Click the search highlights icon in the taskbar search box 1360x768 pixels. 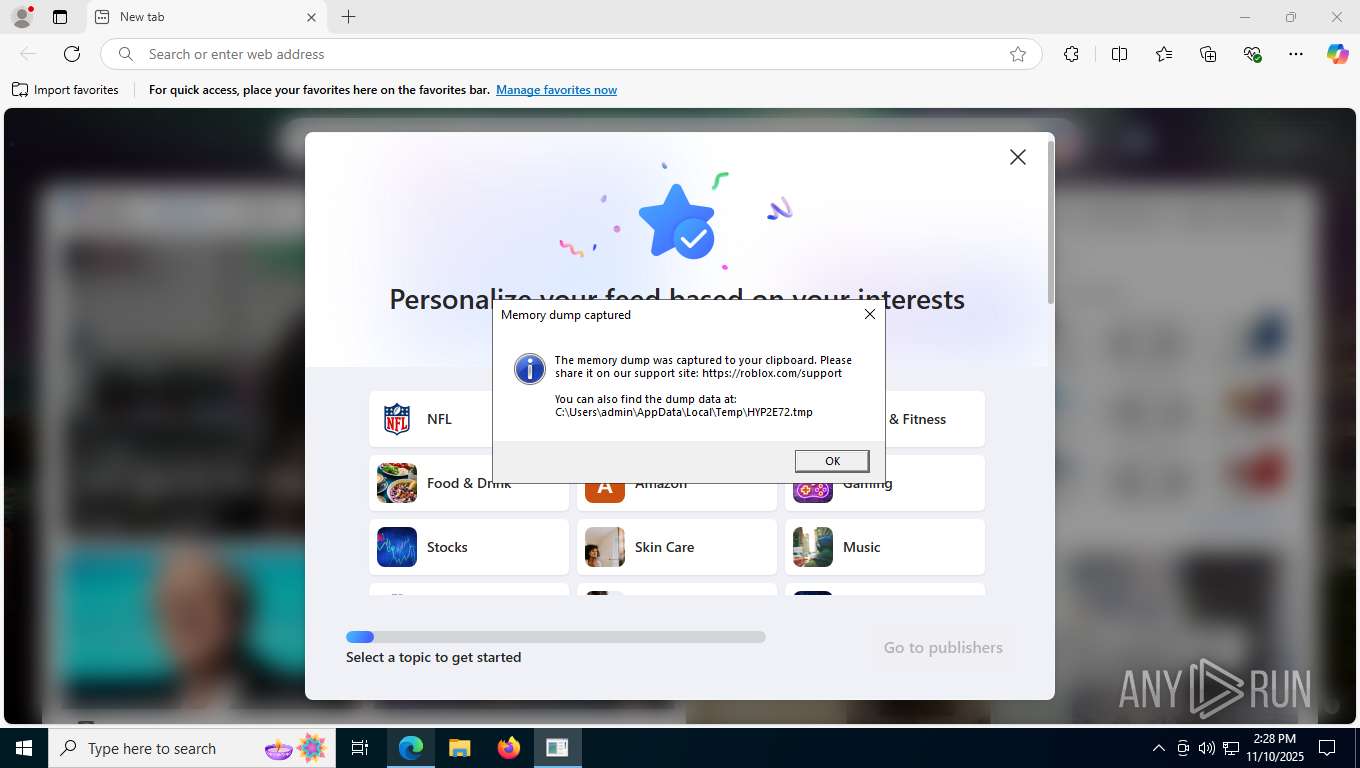coord(296,748)
